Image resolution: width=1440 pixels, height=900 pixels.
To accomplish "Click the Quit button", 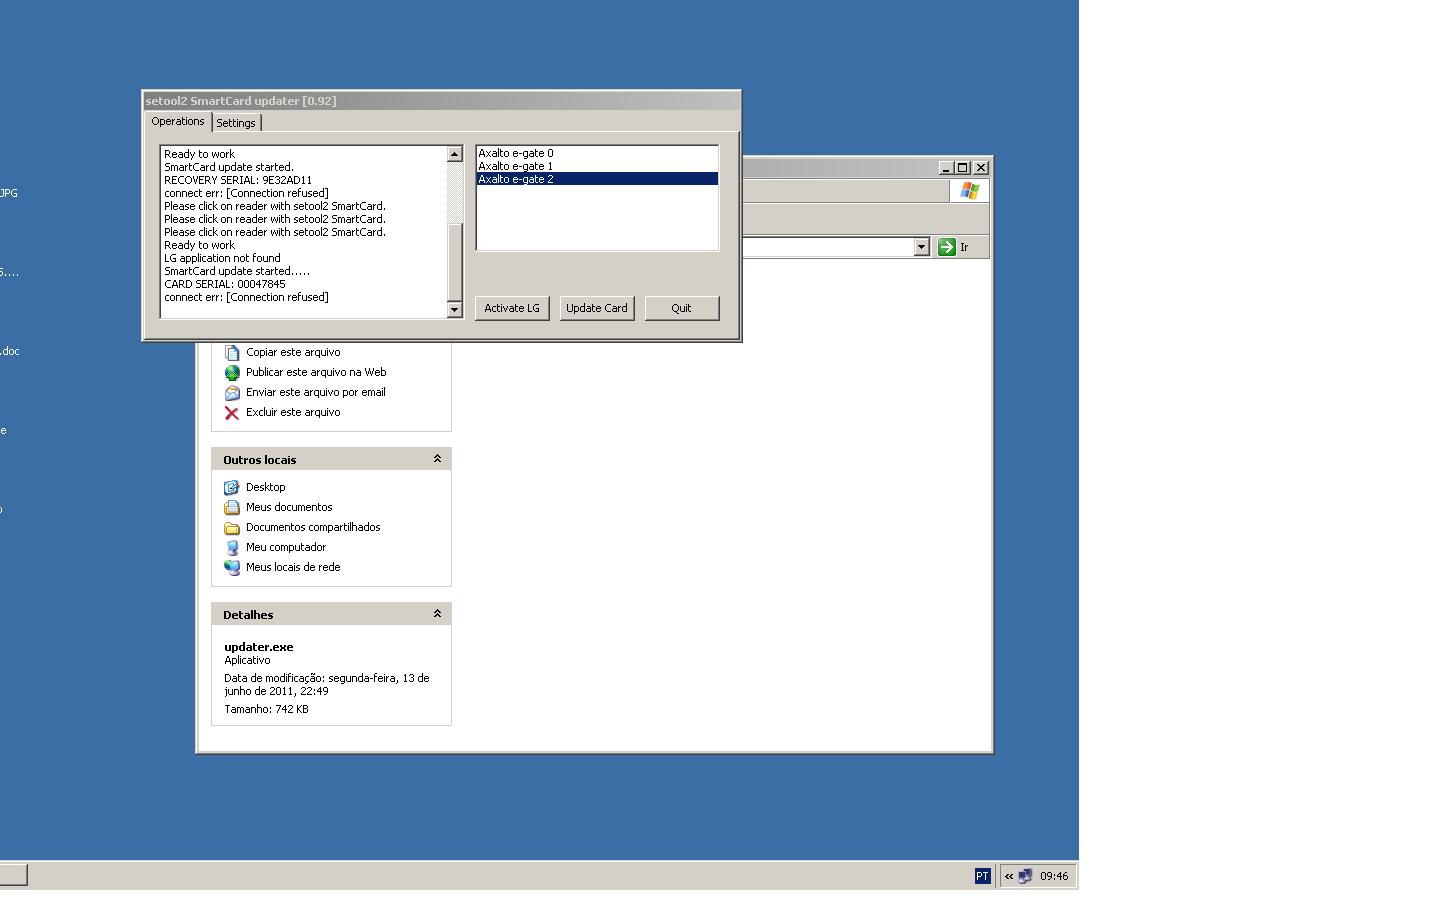I will [x=681, y=308].
